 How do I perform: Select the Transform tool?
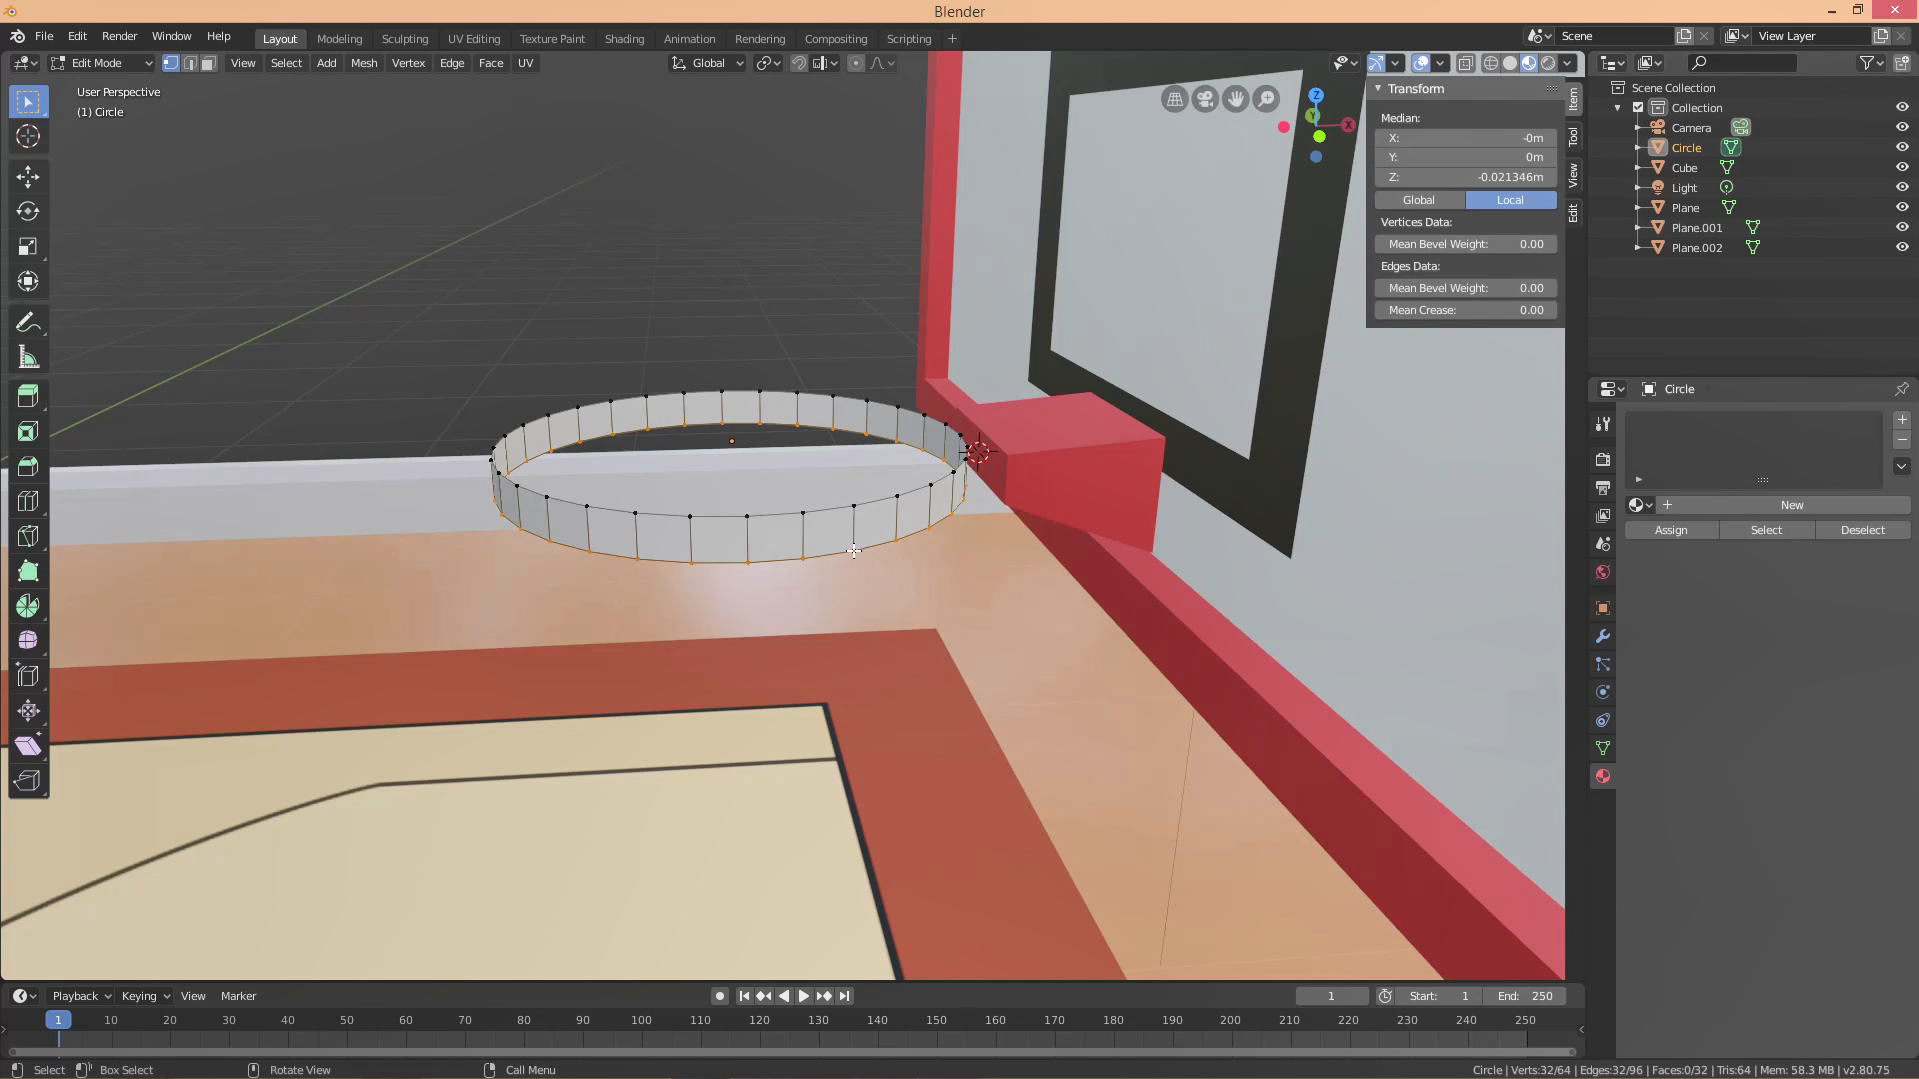28,282
